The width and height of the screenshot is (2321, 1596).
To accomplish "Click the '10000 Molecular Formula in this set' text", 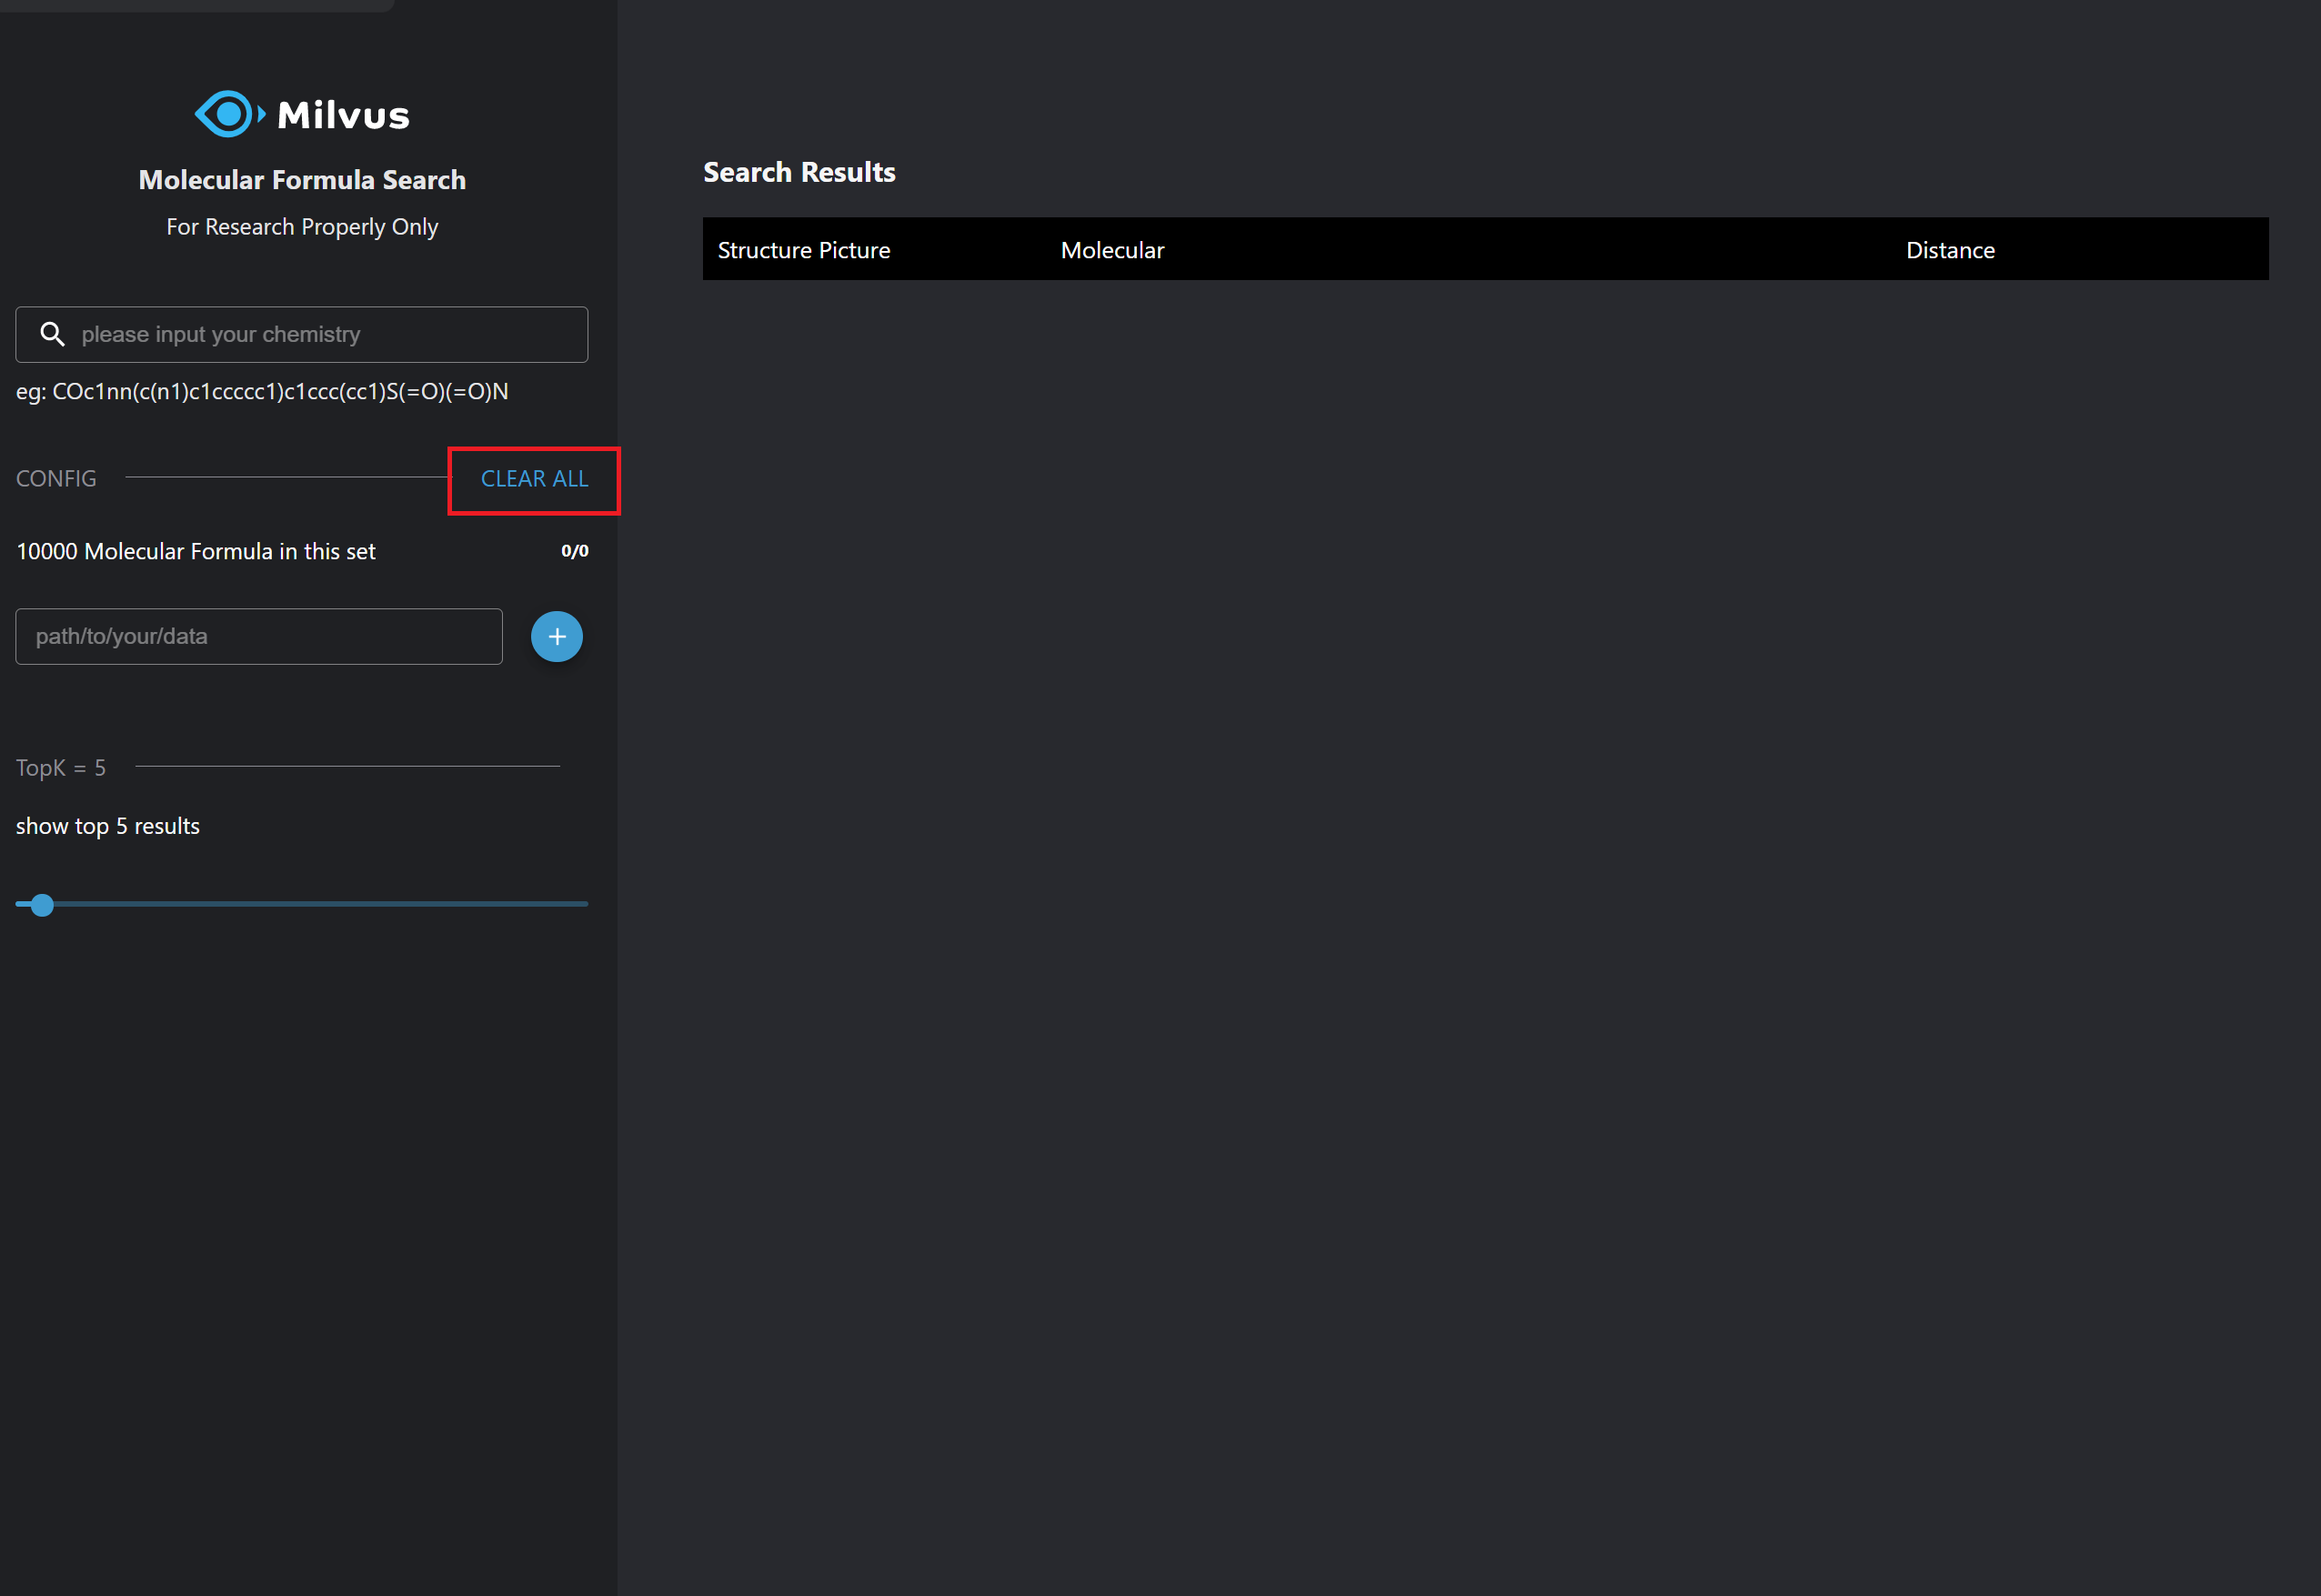I will (196, 552).
